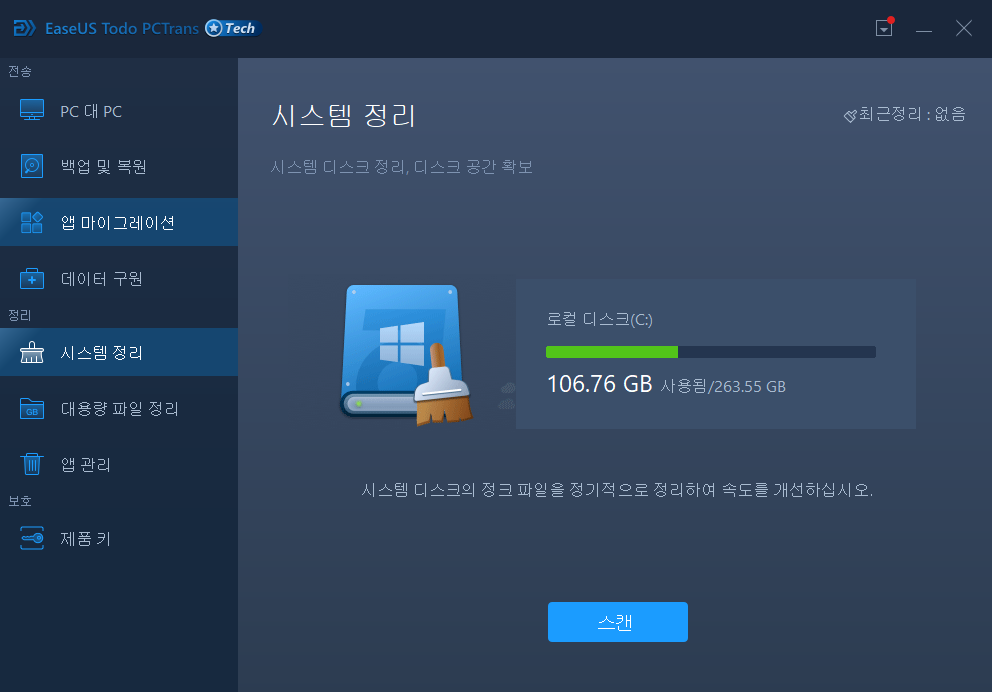
Task: Open the 백업 및 복원 feature
Action: click(x=31, y=166)
